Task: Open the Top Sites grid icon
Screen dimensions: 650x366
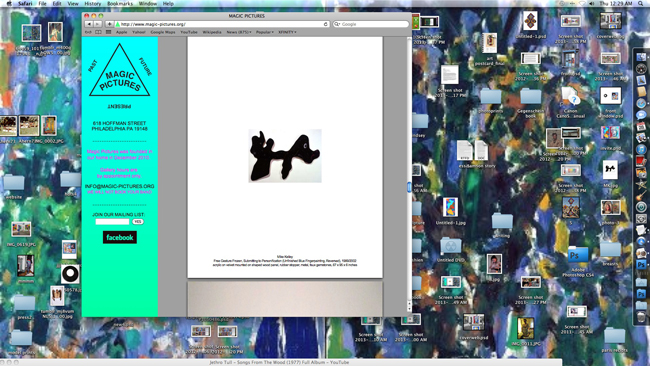Action: tap(108, 32)
